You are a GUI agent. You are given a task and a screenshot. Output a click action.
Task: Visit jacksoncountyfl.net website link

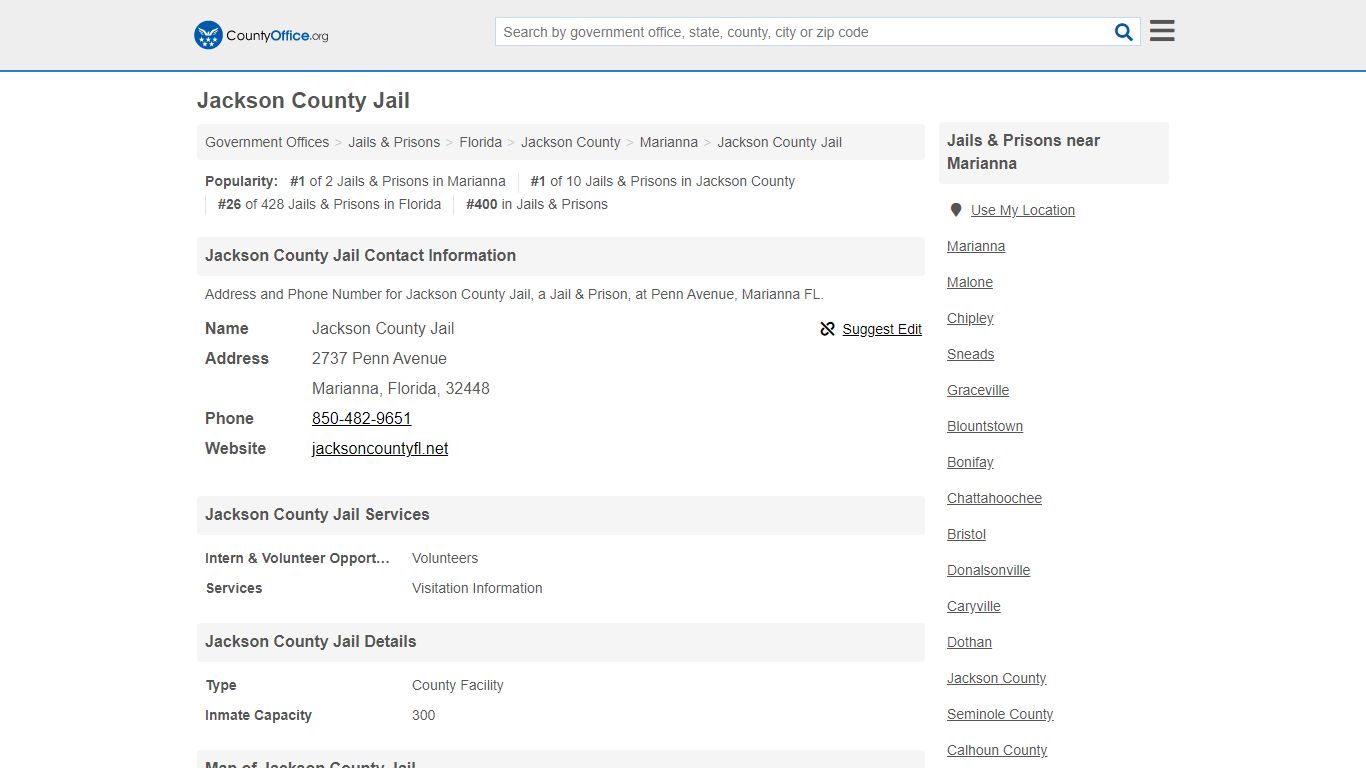380,448
